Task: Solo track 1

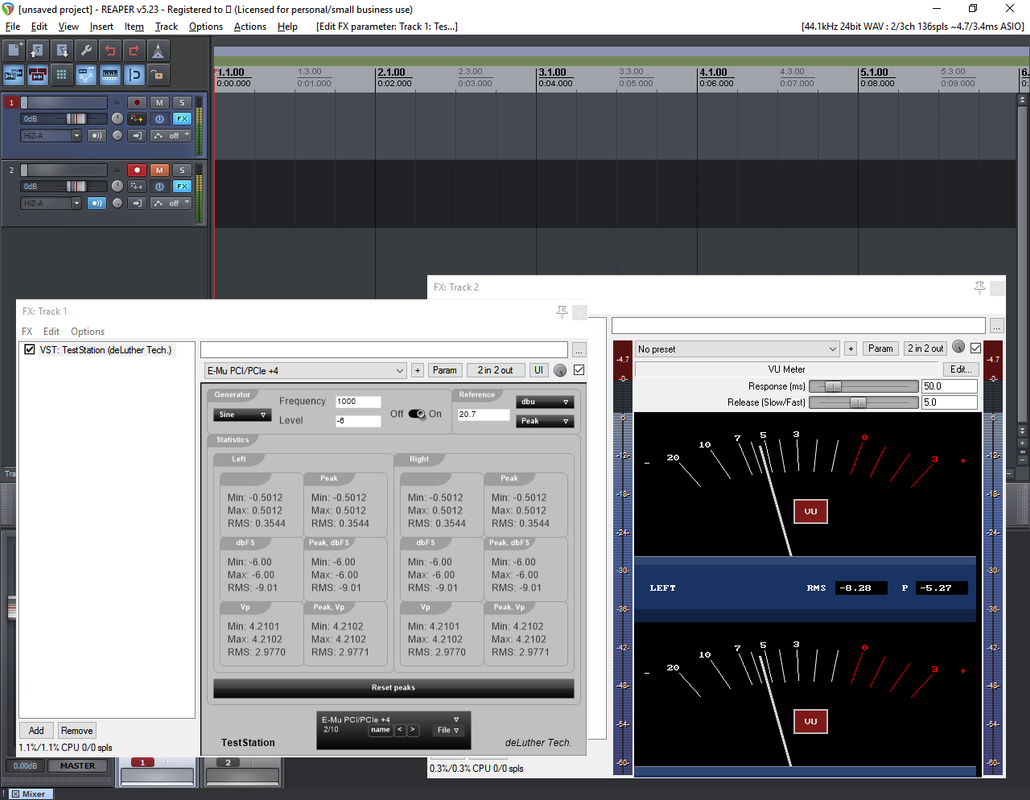Action: point(182,102)
